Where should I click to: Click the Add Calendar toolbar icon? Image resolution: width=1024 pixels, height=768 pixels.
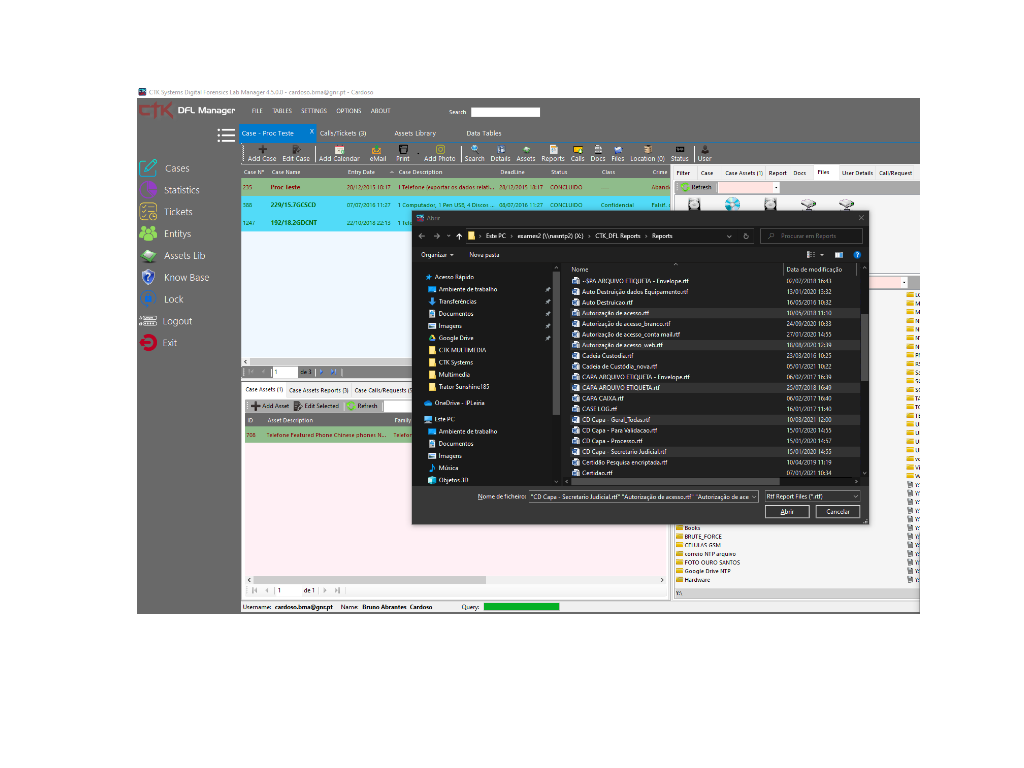(x=339, y=149)
